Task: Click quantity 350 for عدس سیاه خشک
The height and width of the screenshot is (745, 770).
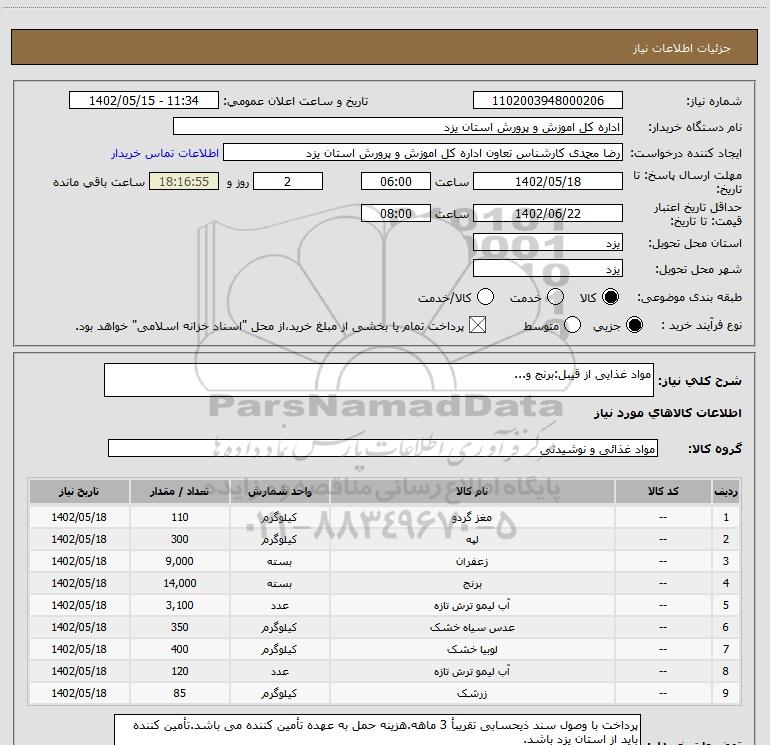Action: click(180, 628)
